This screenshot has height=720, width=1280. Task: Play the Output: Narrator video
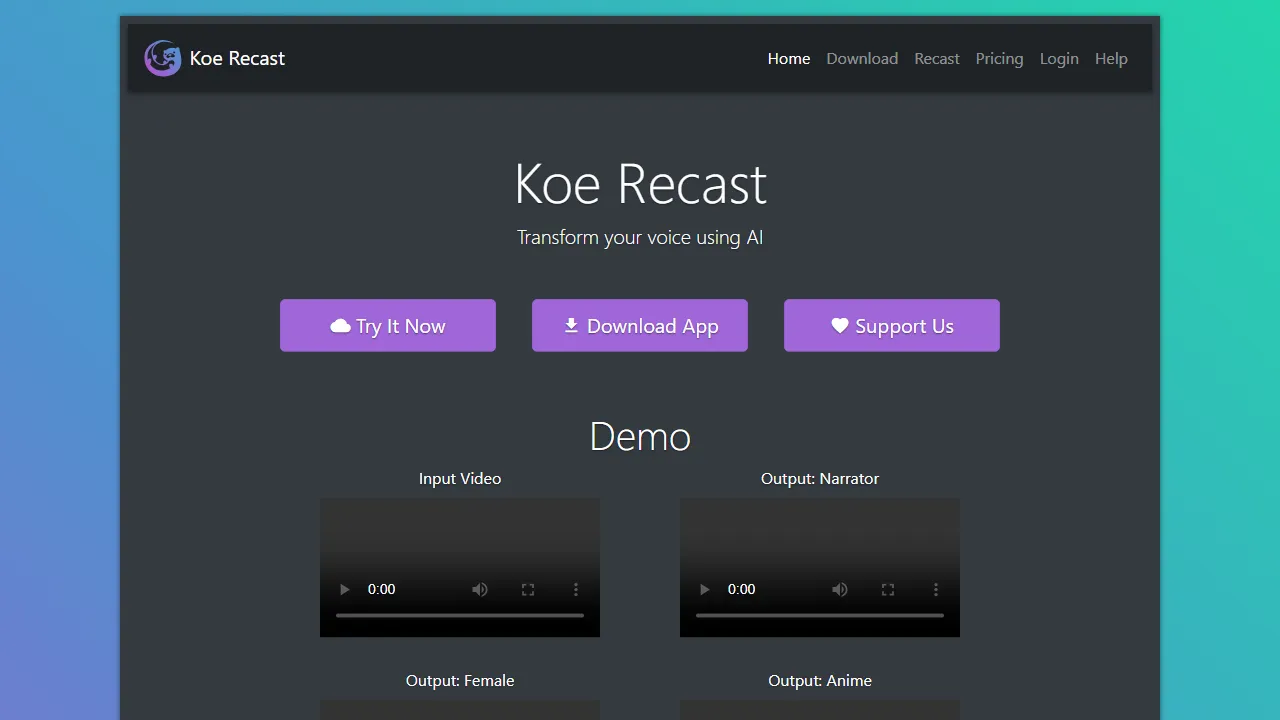click(704, 589)
